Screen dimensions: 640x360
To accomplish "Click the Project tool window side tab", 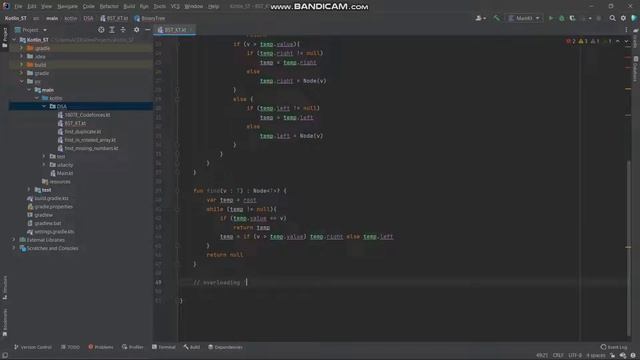I will pos(5,38).
